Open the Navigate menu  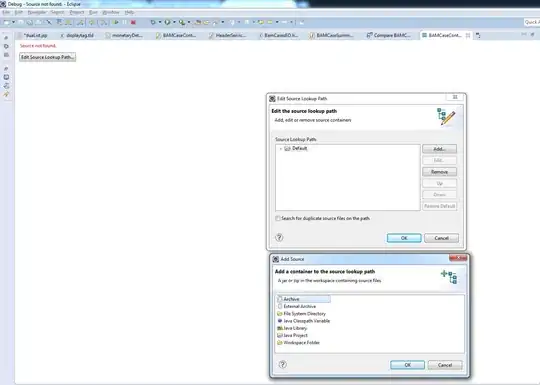pos(37,12)
